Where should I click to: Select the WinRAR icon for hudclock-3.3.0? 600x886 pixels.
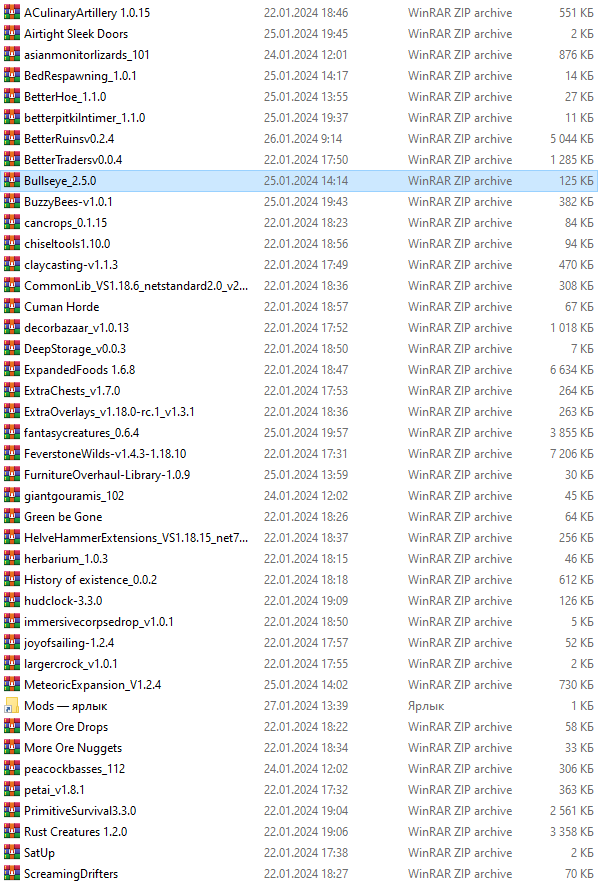[x=12, y=601]
